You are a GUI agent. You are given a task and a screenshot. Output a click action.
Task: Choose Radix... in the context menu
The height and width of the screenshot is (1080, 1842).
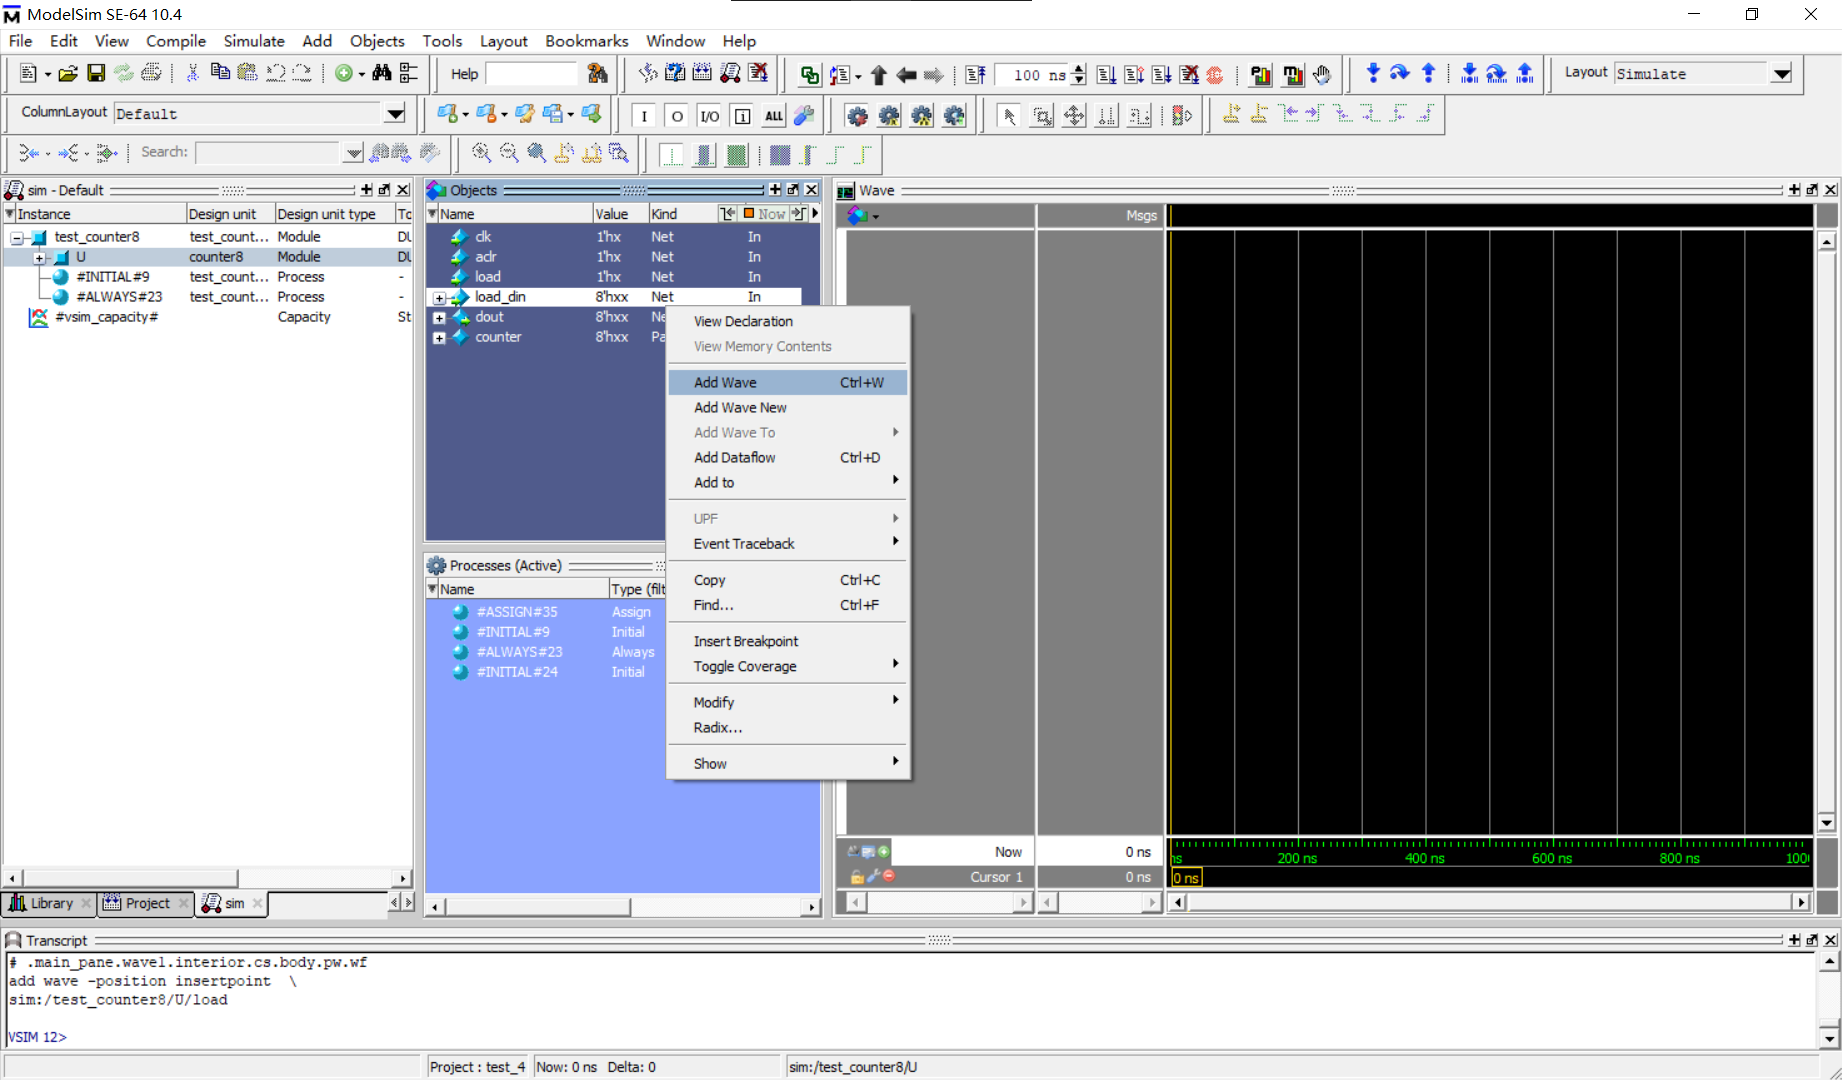coord(788,728)
